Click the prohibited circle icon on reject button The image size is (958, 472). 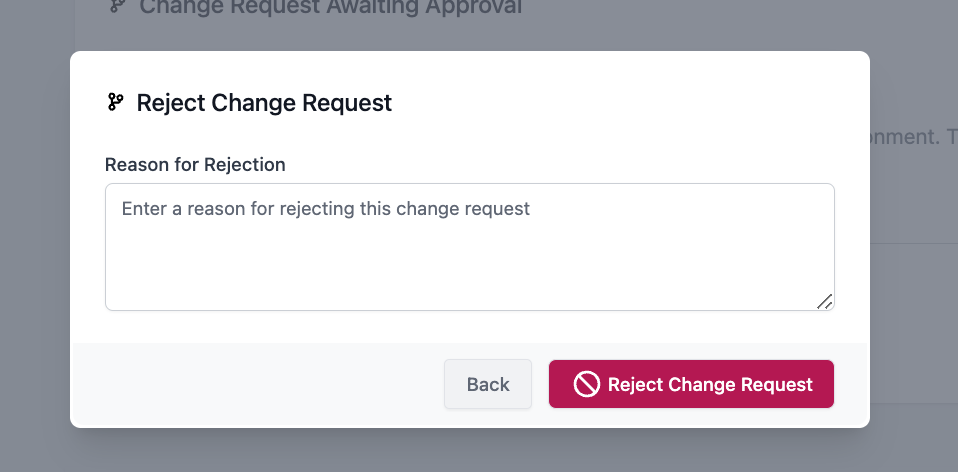[586, 385]
